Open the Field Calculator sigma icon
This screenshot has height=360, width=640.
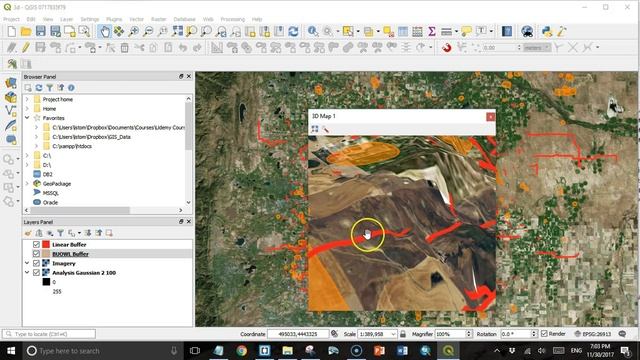(x=432, y=31)
